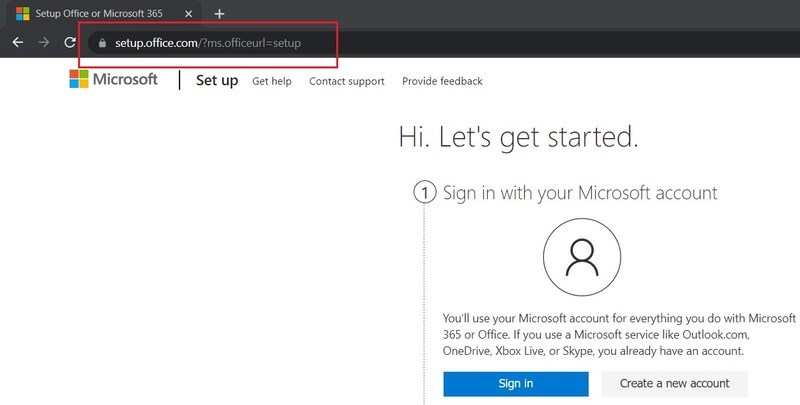The height and width of the screenshot is (405, 800).
Task: Open a new browser tab
Action: [220, 14]
